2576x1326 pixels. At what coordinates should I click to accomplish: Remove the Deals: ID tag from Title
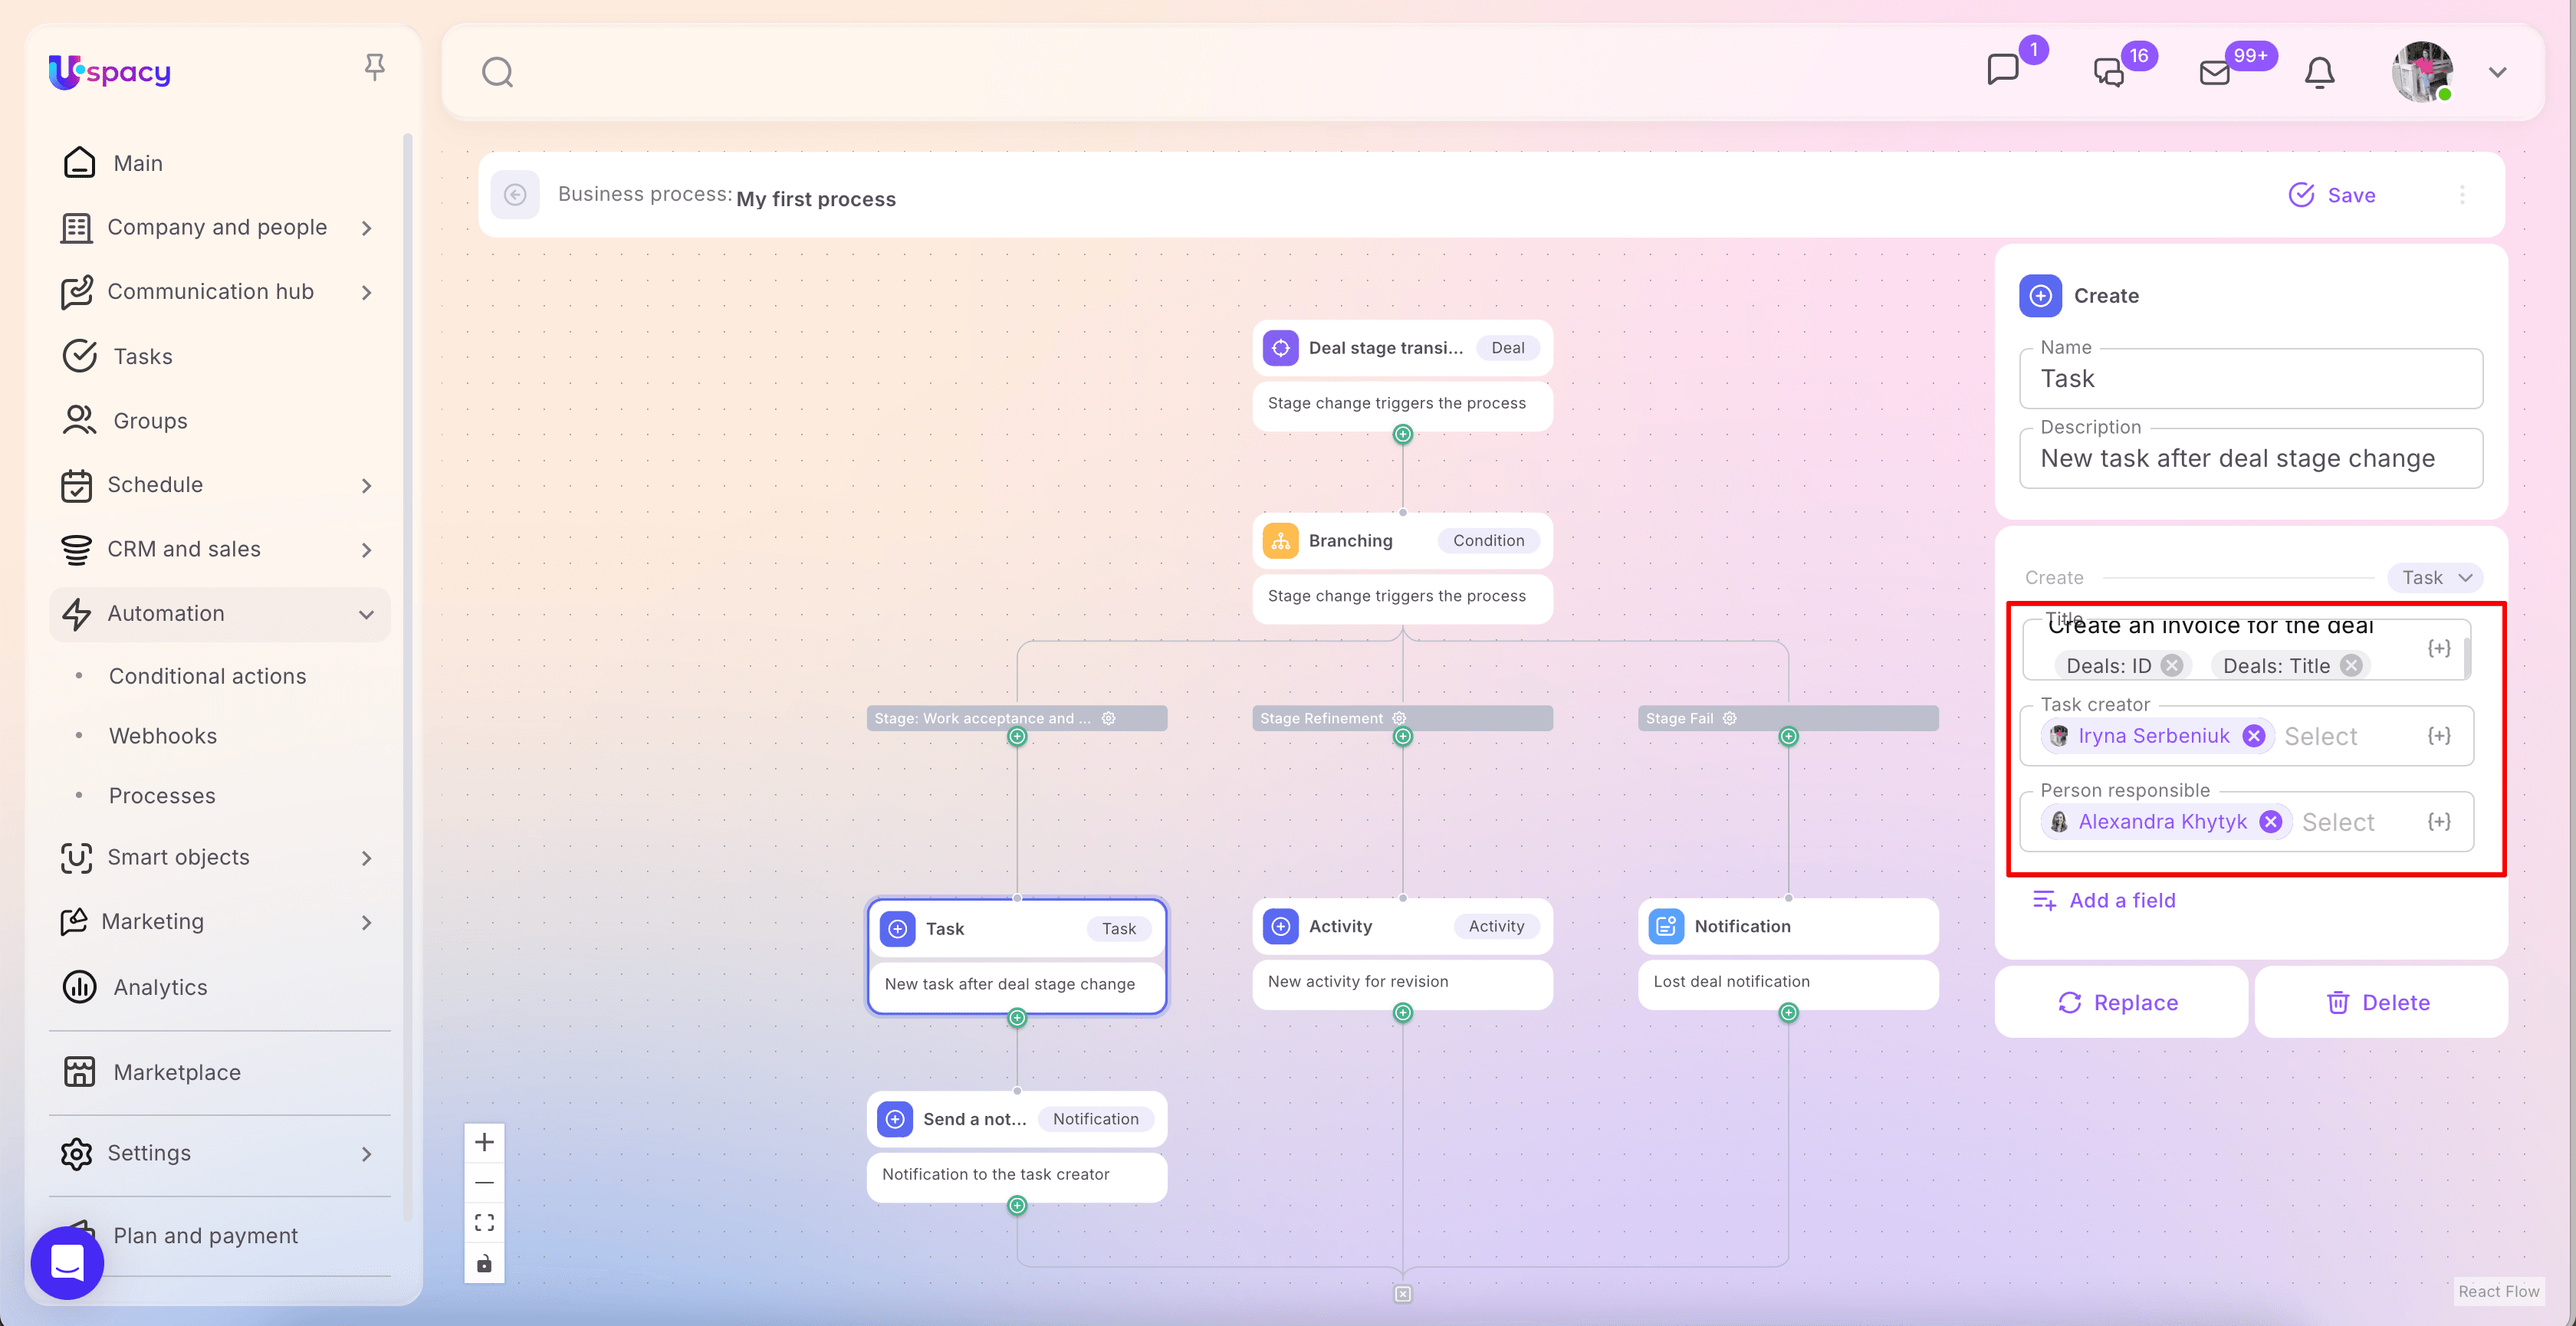pyautogui.click(x=2172, y=665)
